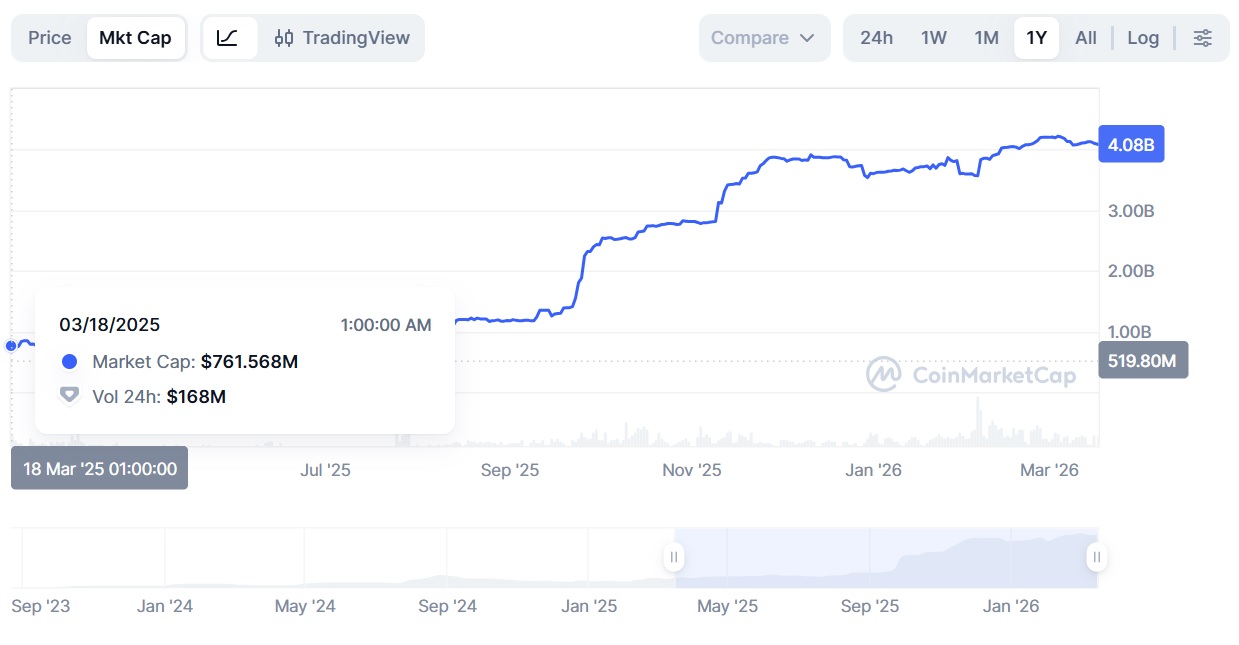Select the 1Y time range
The width and height of the screenshot is (1239, 645).
coord(1036,38)
